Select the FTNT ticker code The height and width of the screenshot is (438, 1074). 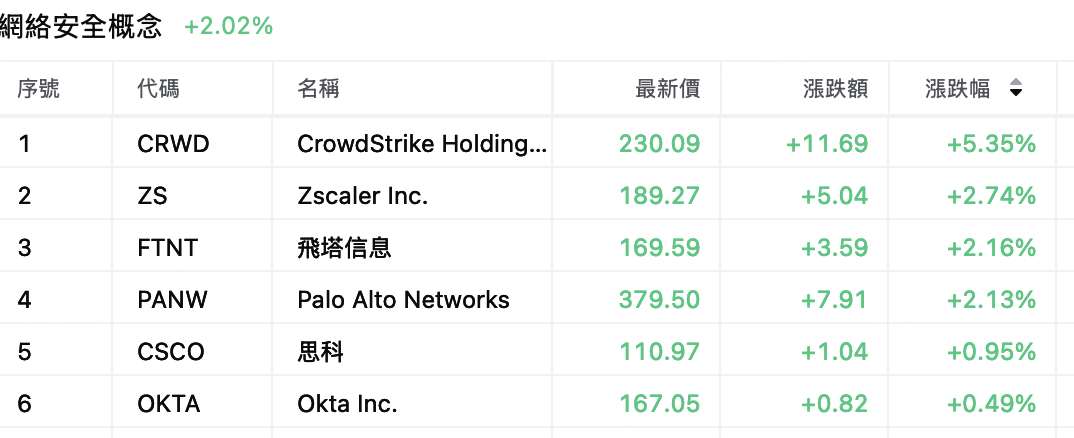coord(168,247)
